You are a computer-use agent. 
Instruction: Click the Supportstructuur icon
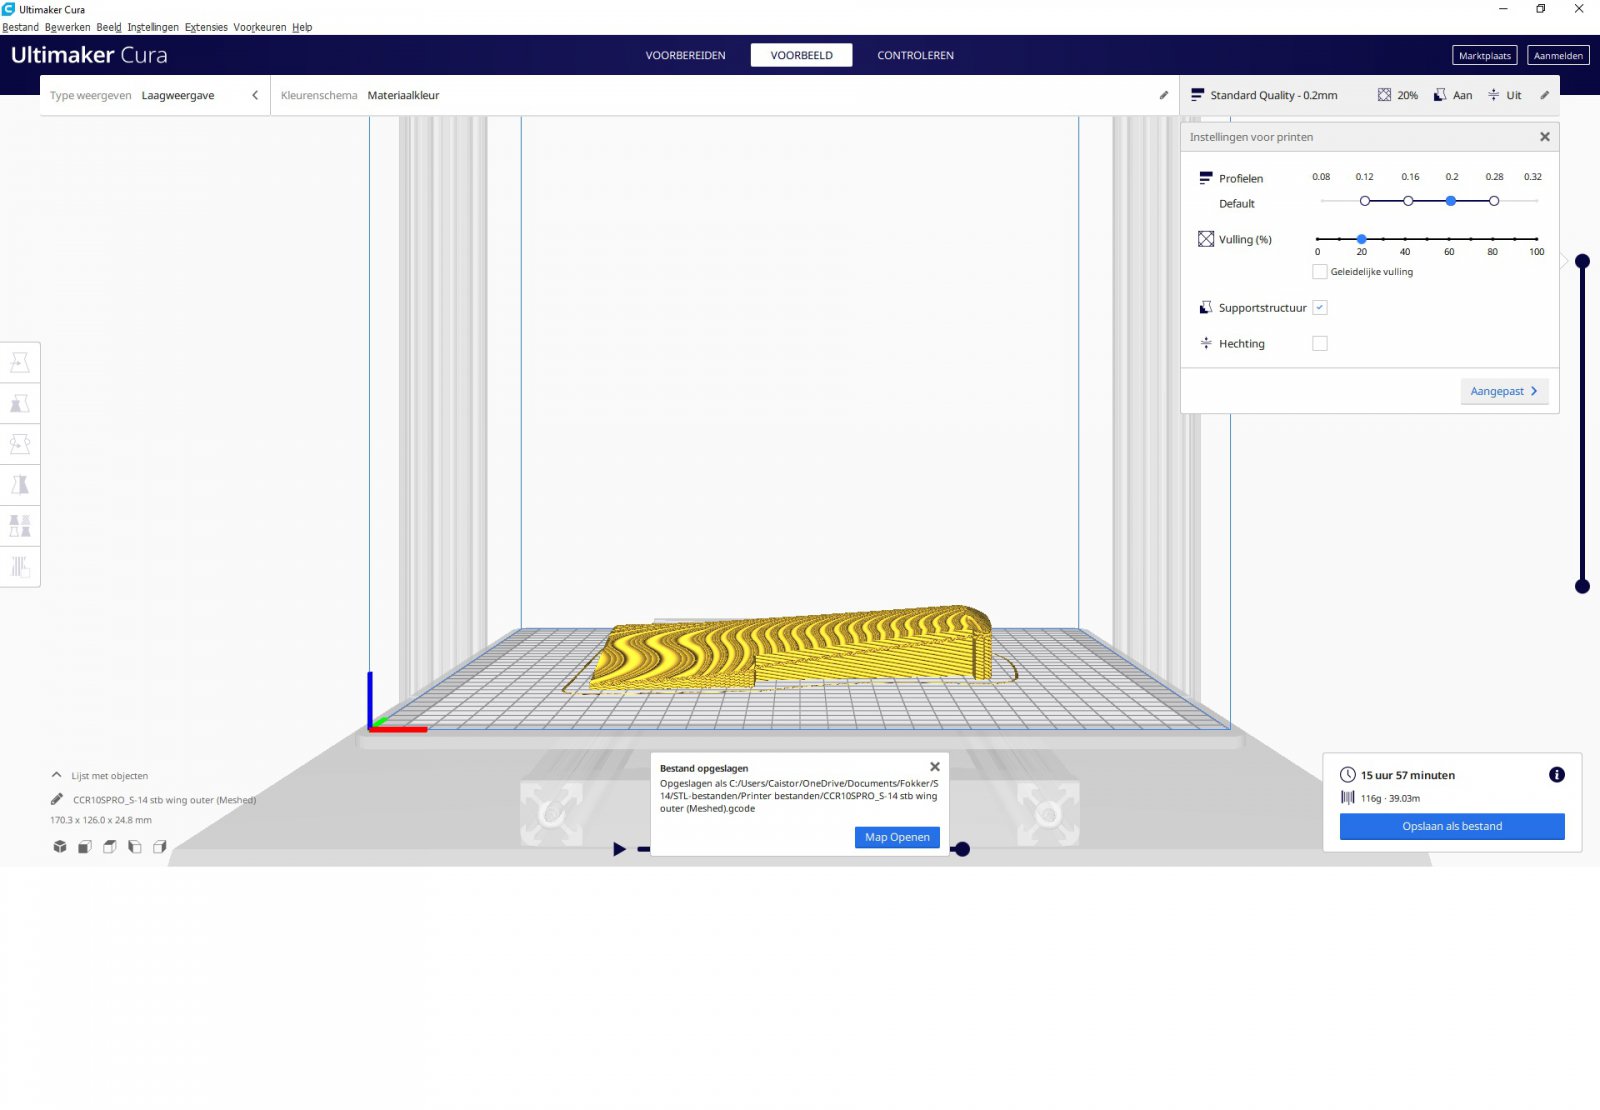coord(1206,308)
